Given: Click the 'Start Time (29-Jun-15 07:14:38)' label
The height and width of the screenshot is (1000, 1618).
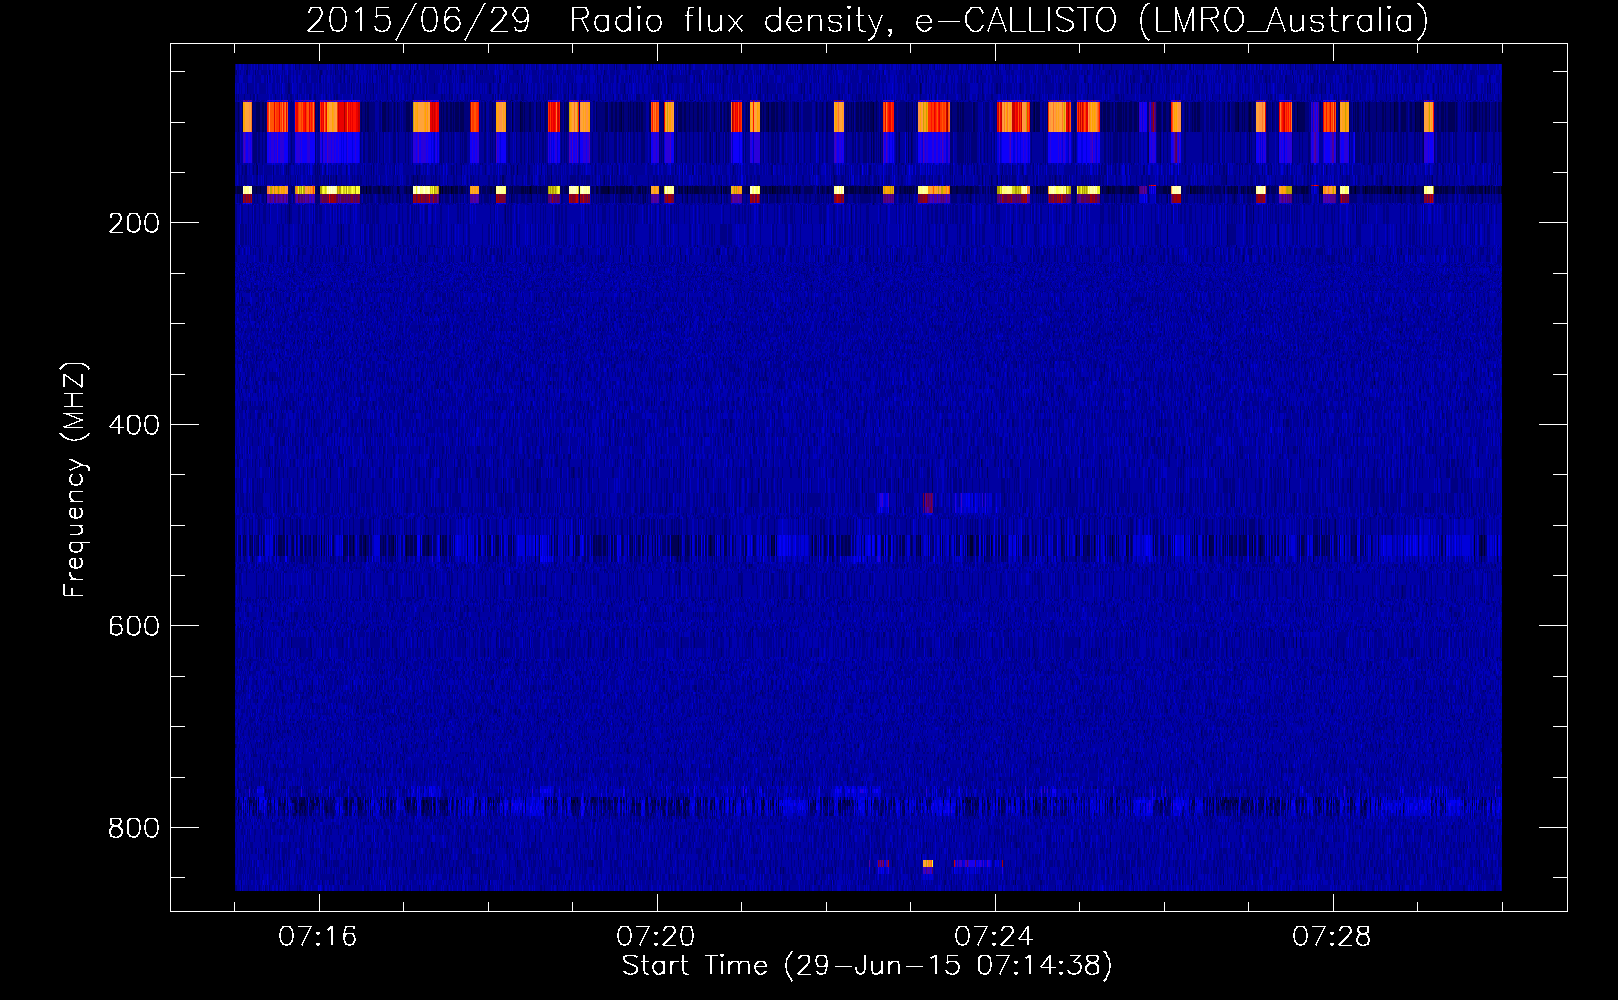Looking at the screenshot, I should click(867, 966).
